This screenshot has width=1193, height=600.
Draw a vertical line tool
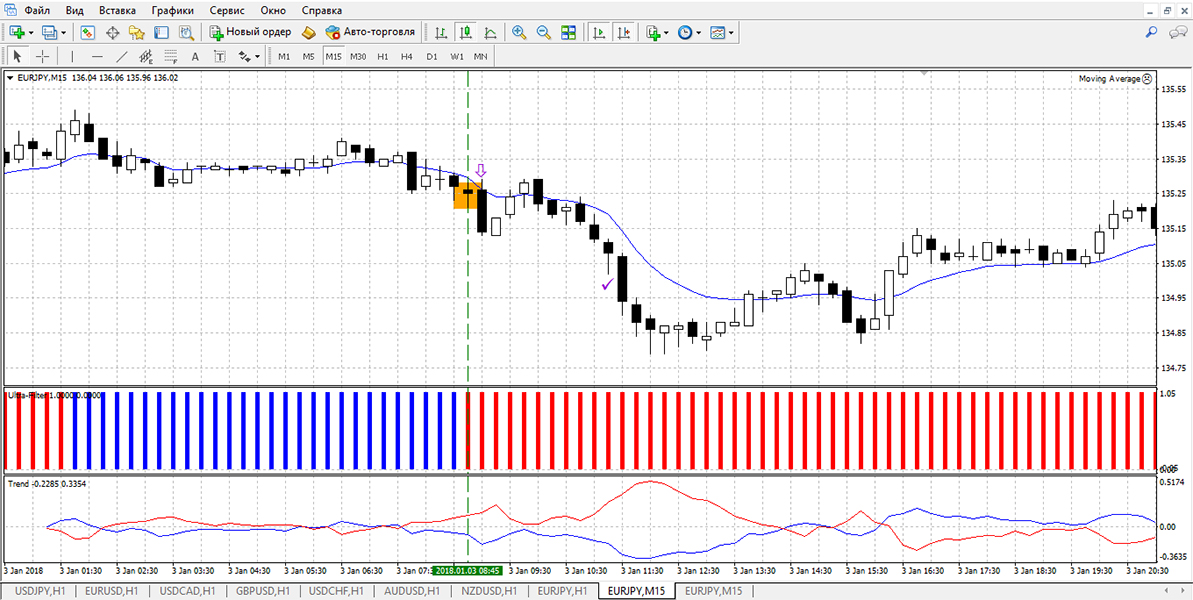[72, 56]
